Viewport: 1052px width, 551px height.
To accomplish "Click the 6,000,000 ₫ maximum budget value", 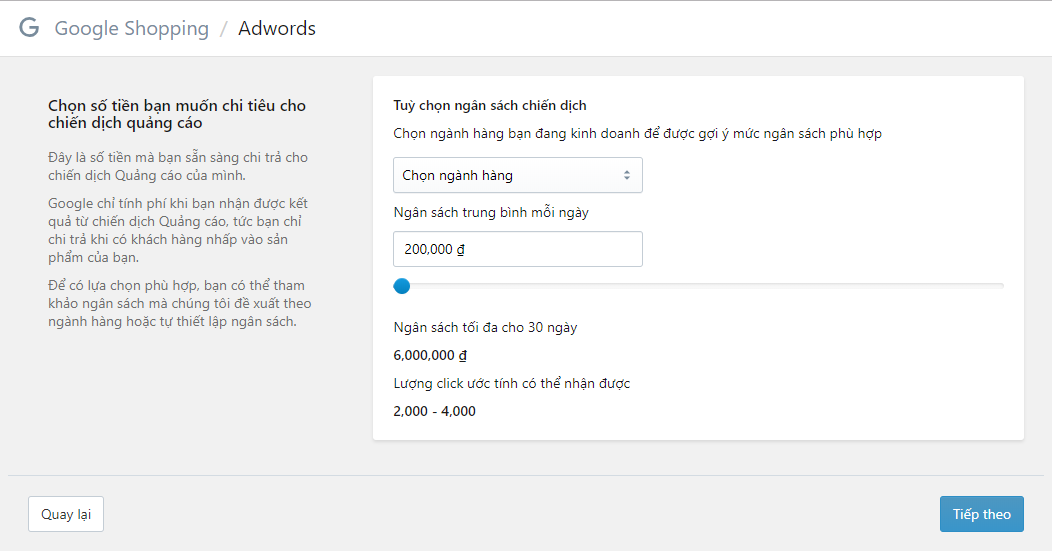I will point(431,355).
